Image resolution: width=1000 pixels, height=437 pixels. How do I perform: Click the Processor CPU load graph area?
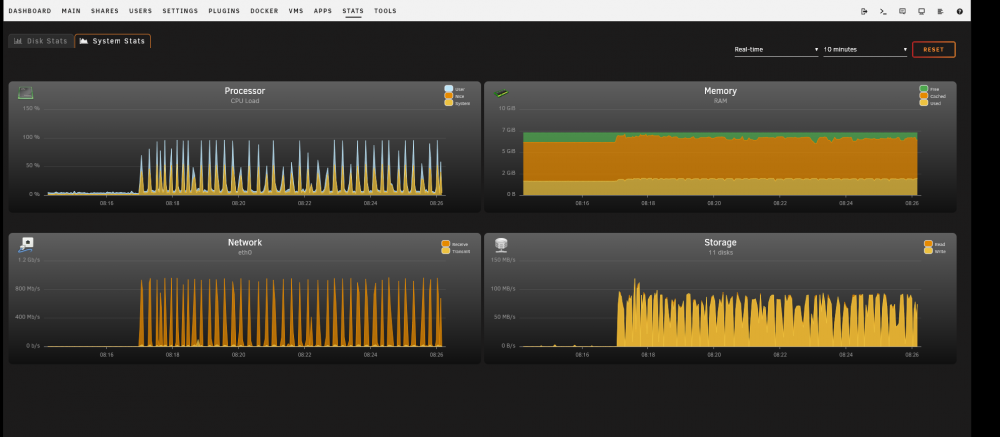245,152
